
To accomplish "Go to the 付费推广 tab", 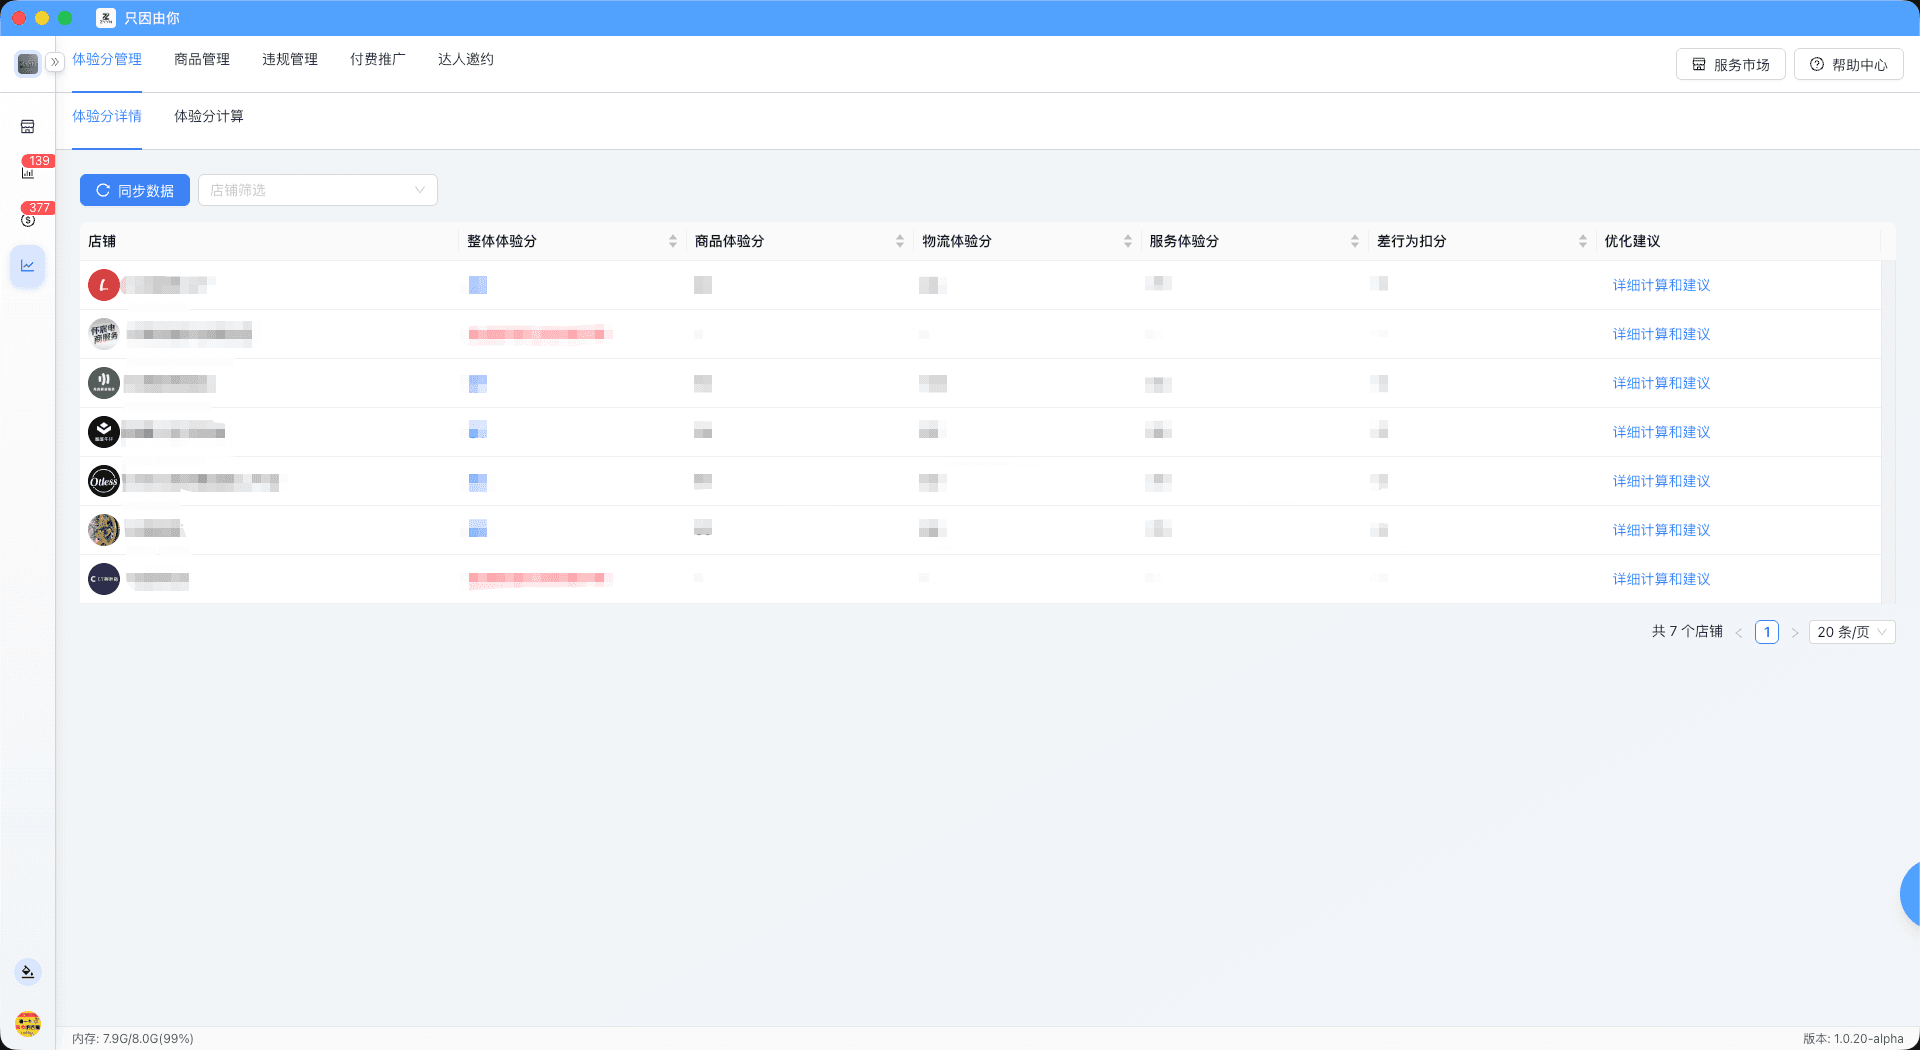I will (378, 60).
